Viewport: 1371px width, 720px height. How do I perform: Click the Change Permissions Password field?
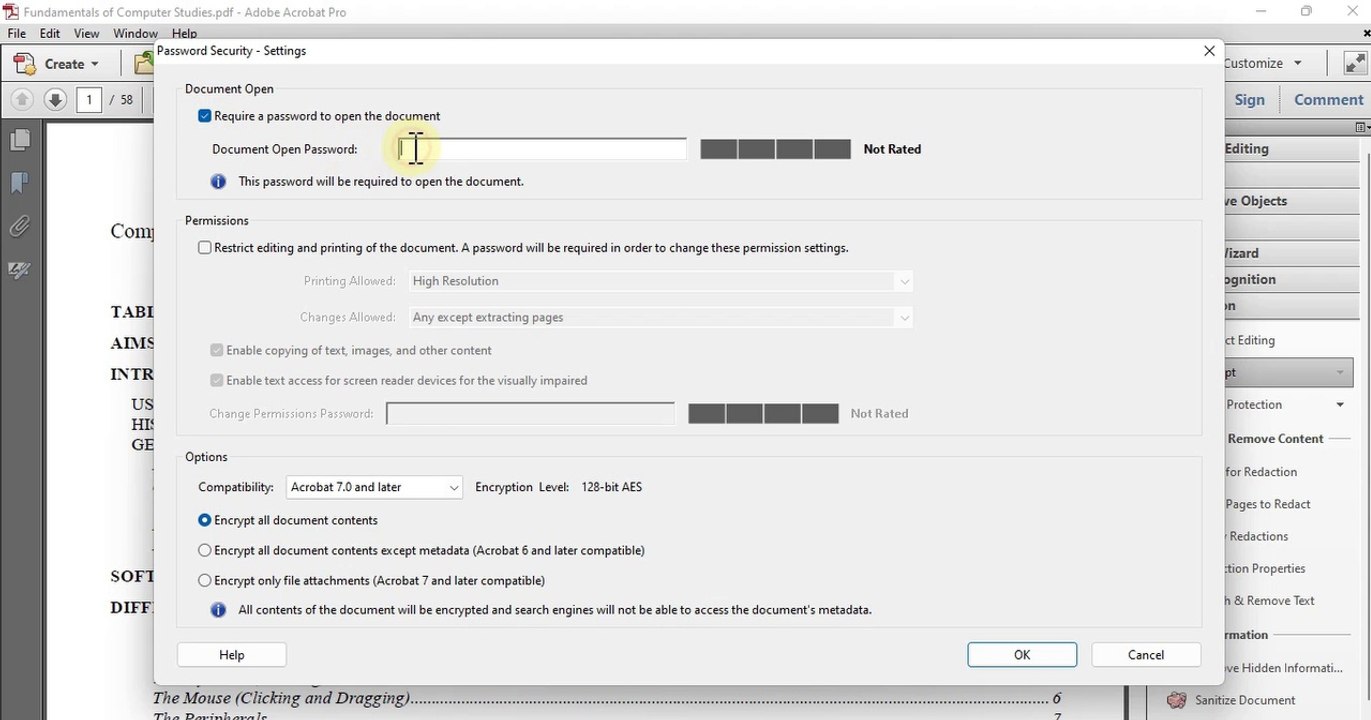(x=530, y=413)
